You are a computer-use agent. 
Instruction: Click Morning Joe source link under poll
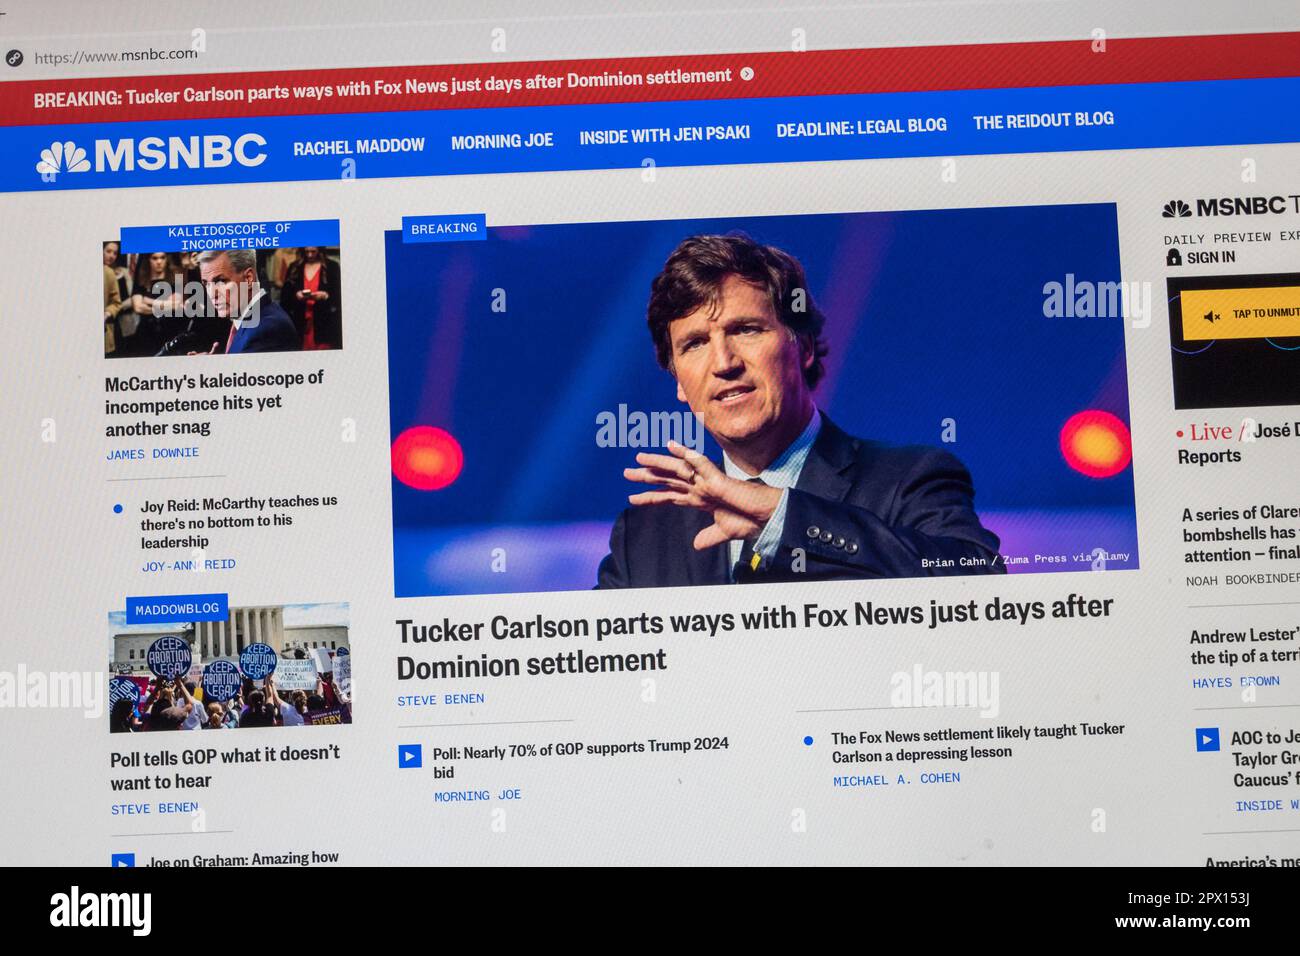(x=477, y=796)
